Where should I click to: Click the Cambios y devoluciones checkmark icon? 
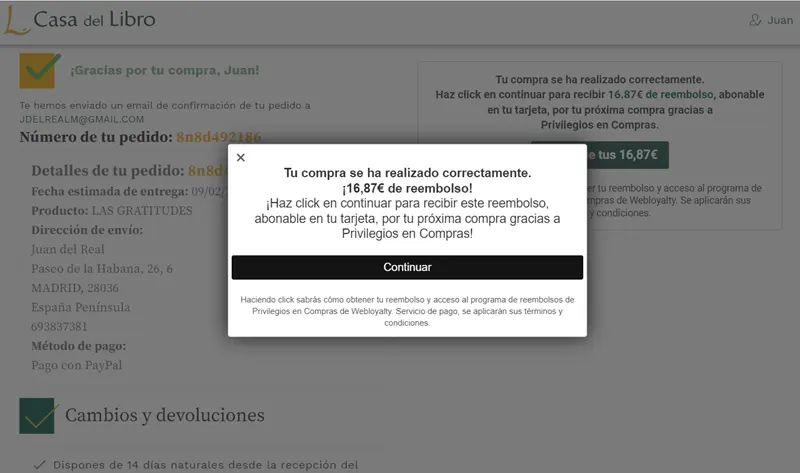click(x=37, y=415)
